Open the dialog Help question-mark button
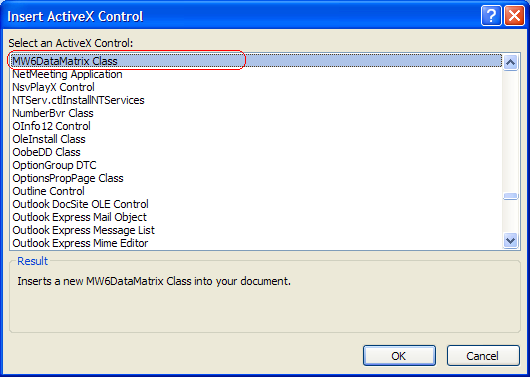Image resolution: width=530 pixels, height=377 pixels. point(491,16)
